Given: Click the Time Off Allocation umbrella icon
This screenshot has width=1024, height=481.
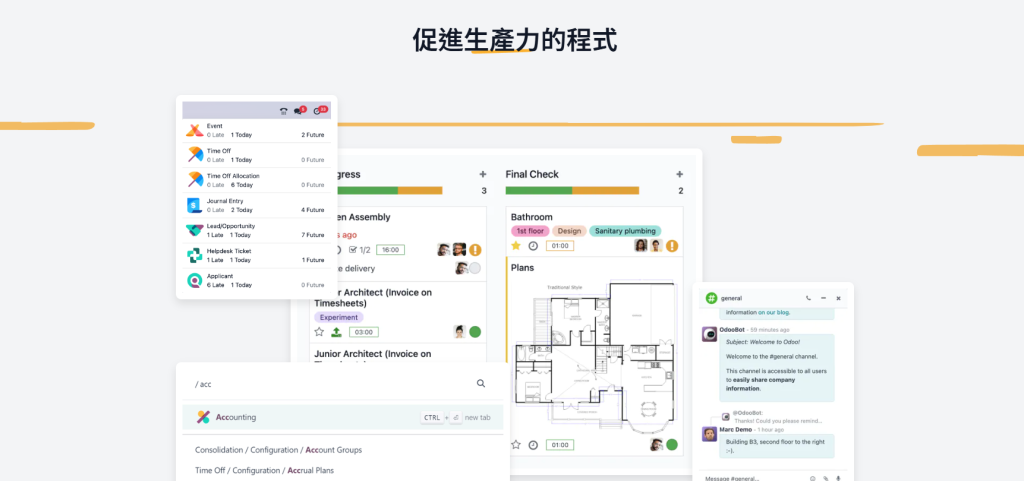Looking at the screenshot, I should tap(195, 180).
